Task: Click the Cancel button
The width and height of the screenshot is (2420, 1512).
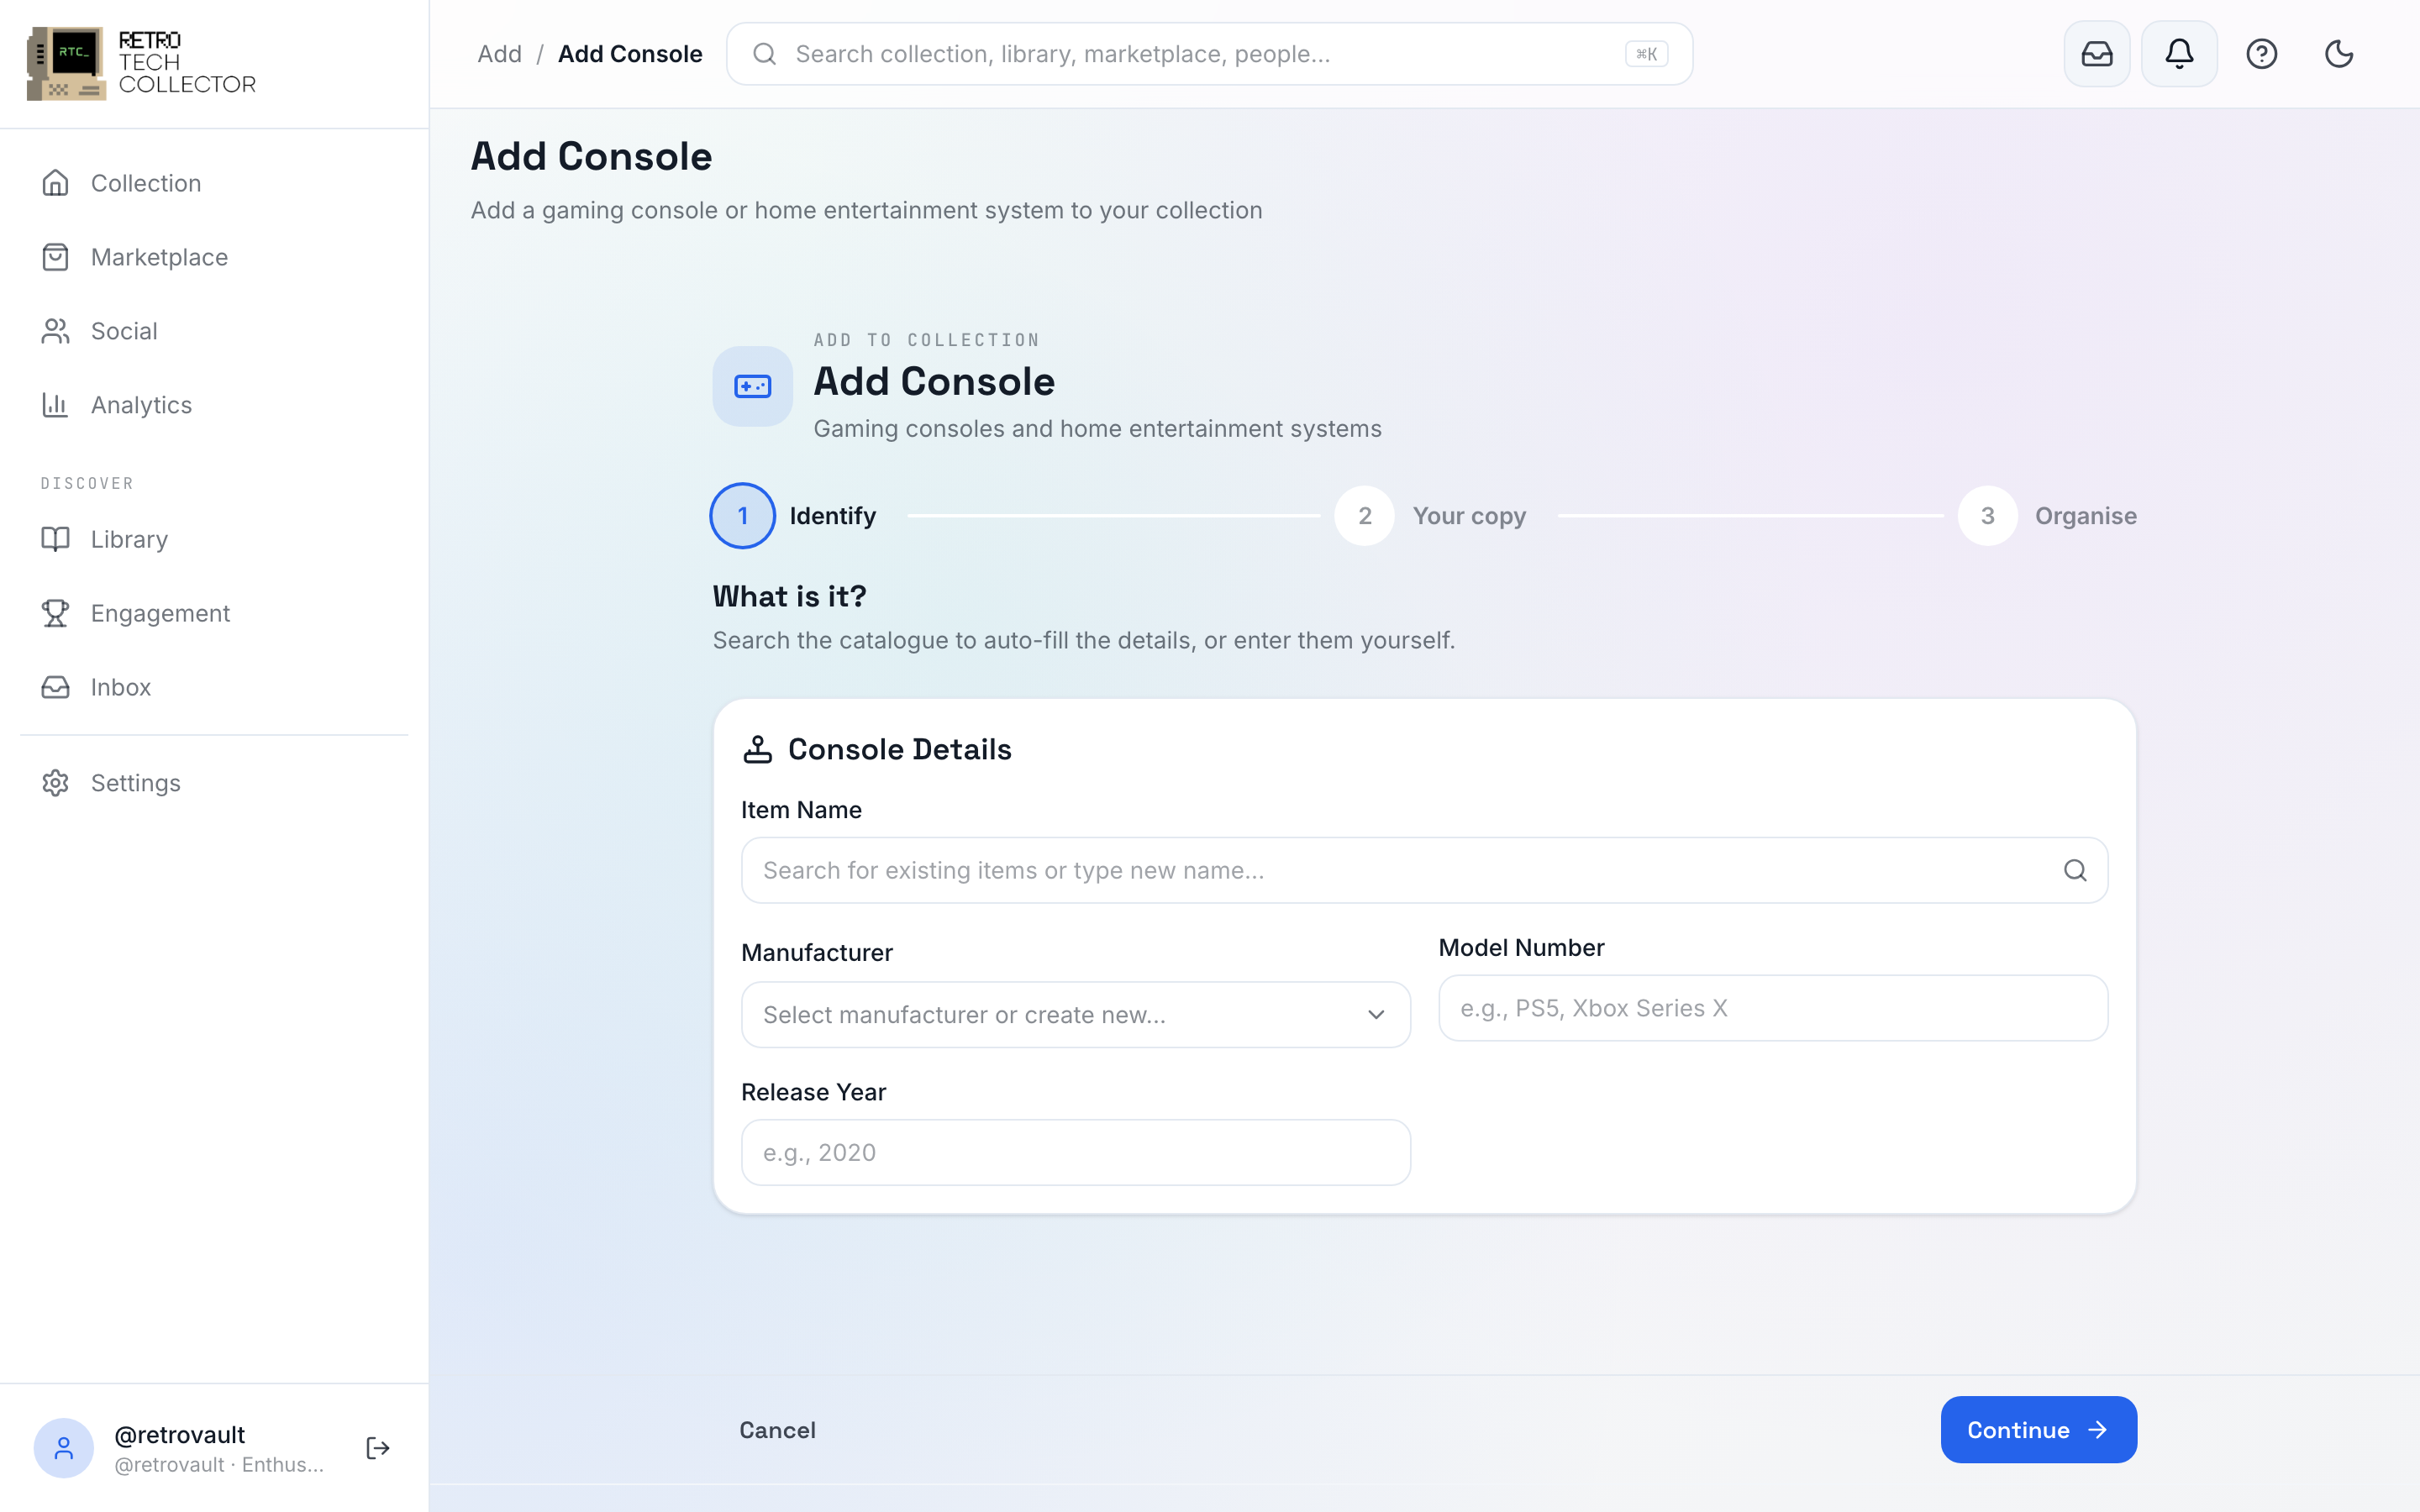Action: point(777,1430)
